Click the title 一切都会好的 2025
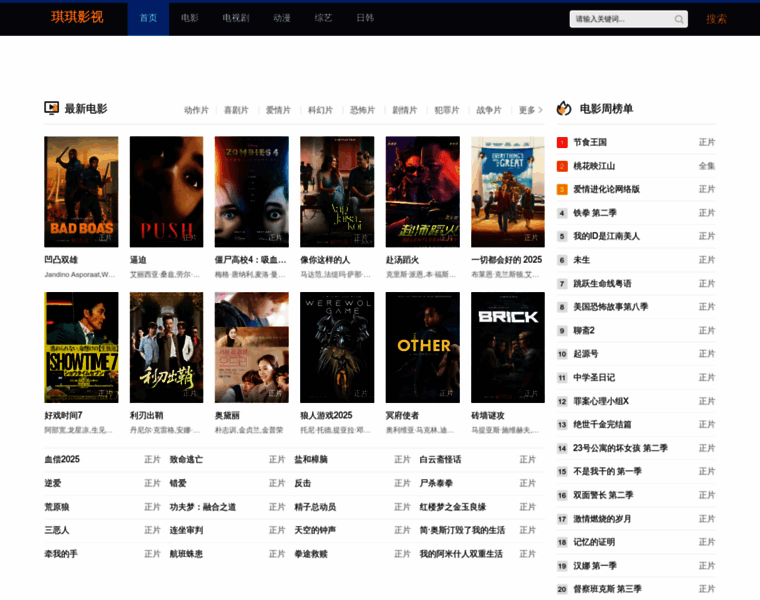 (507, 260)
